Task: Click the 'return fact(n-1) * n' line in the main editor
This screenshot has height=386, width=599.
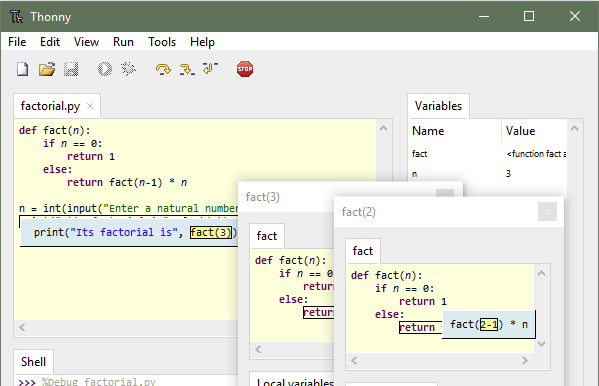Action: [x=127, y=182]
